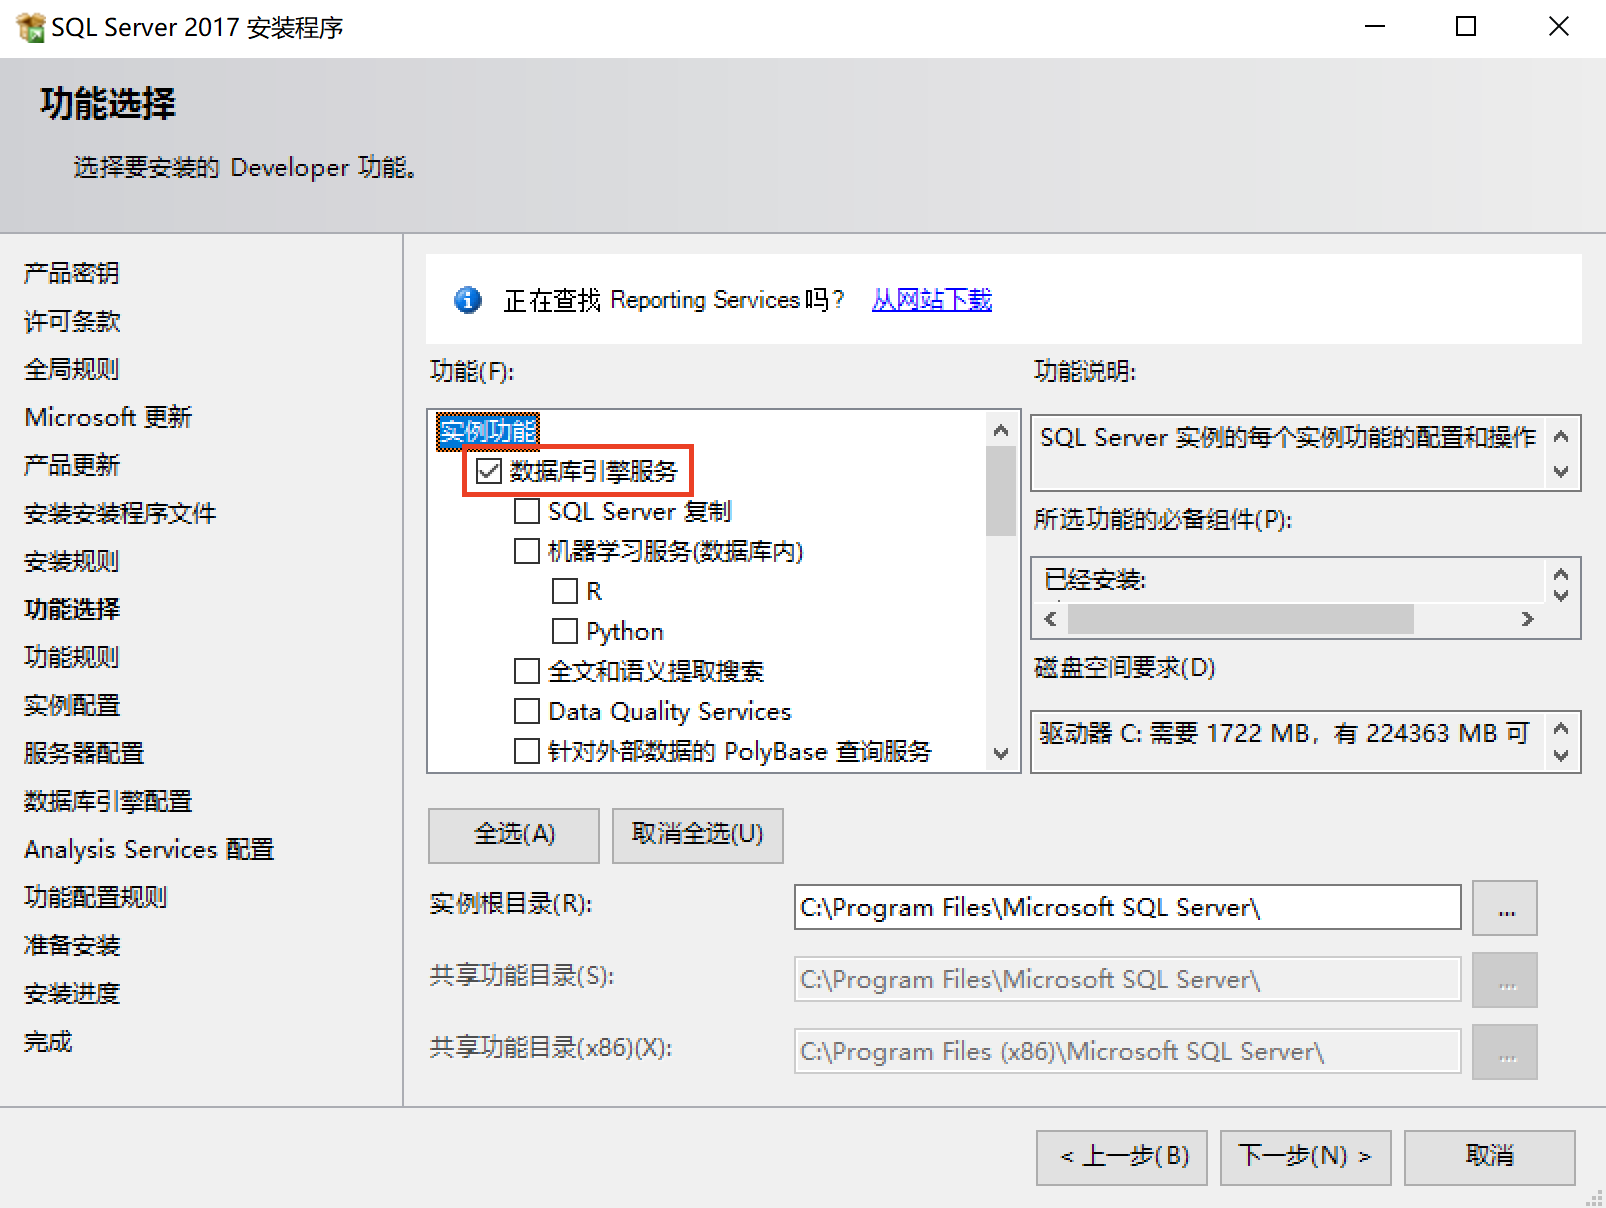Click the blue info icon beside Reporting Services message
Image resolution: width=1606 pixels, height=1208 pixels.
[466, 300]
